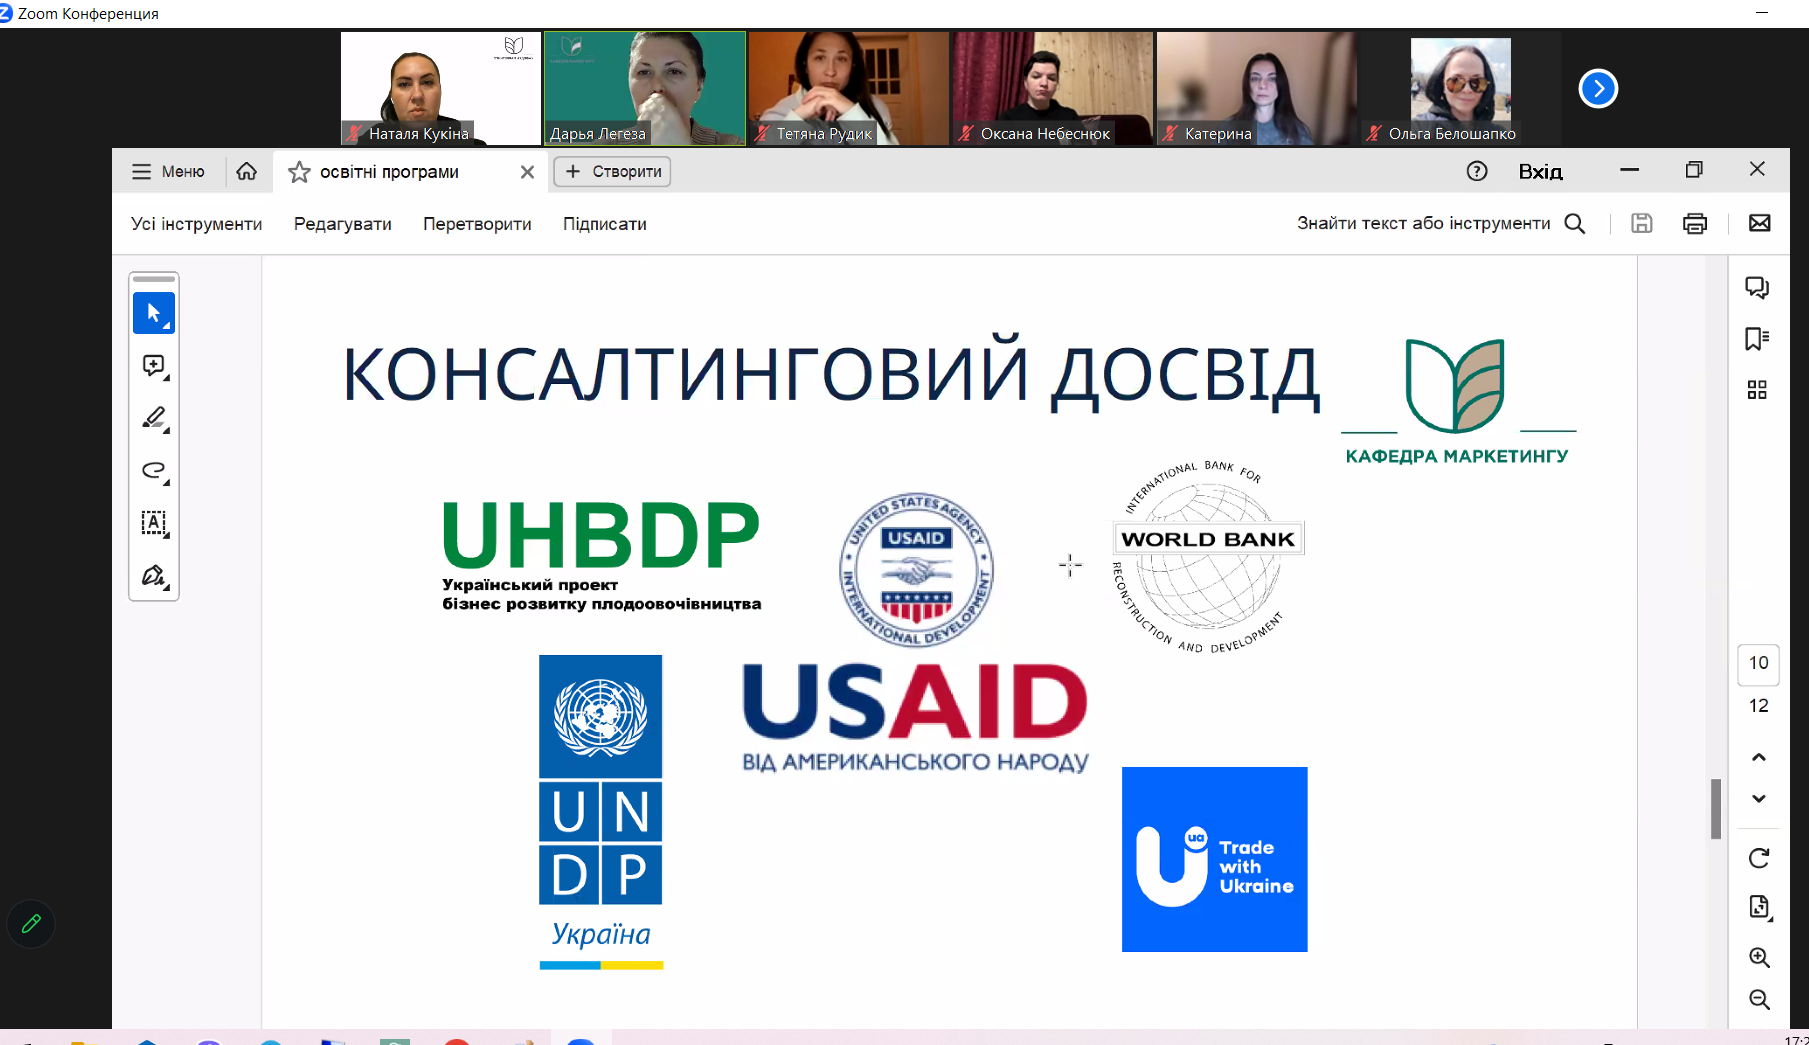Viewport: 1809px width, 1045px height.
Task: Click the vertical document scrollbar thumb
Action: click(1716, 808)
